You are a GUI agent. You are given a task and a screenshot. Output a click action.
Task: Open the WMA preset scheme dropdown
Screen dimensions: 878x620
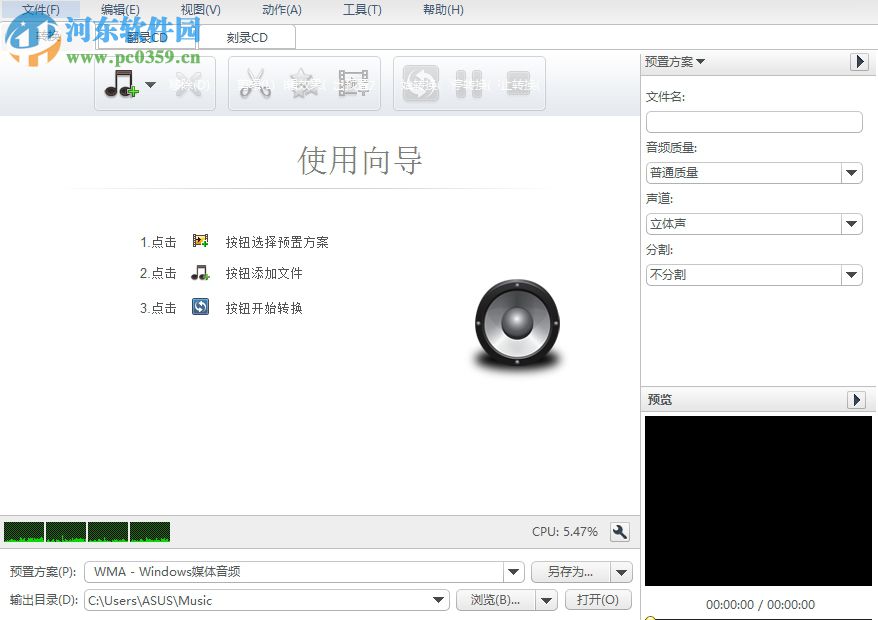[513, 571]
